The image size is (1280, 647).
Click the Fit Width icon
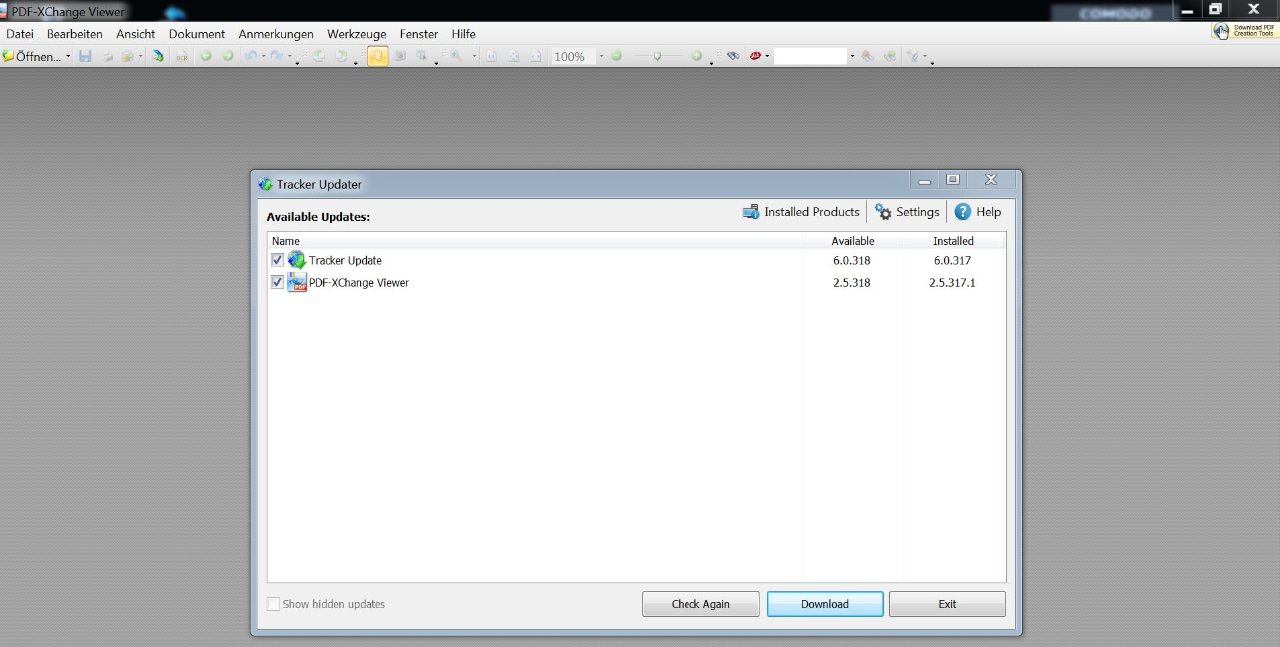point(536,56)
